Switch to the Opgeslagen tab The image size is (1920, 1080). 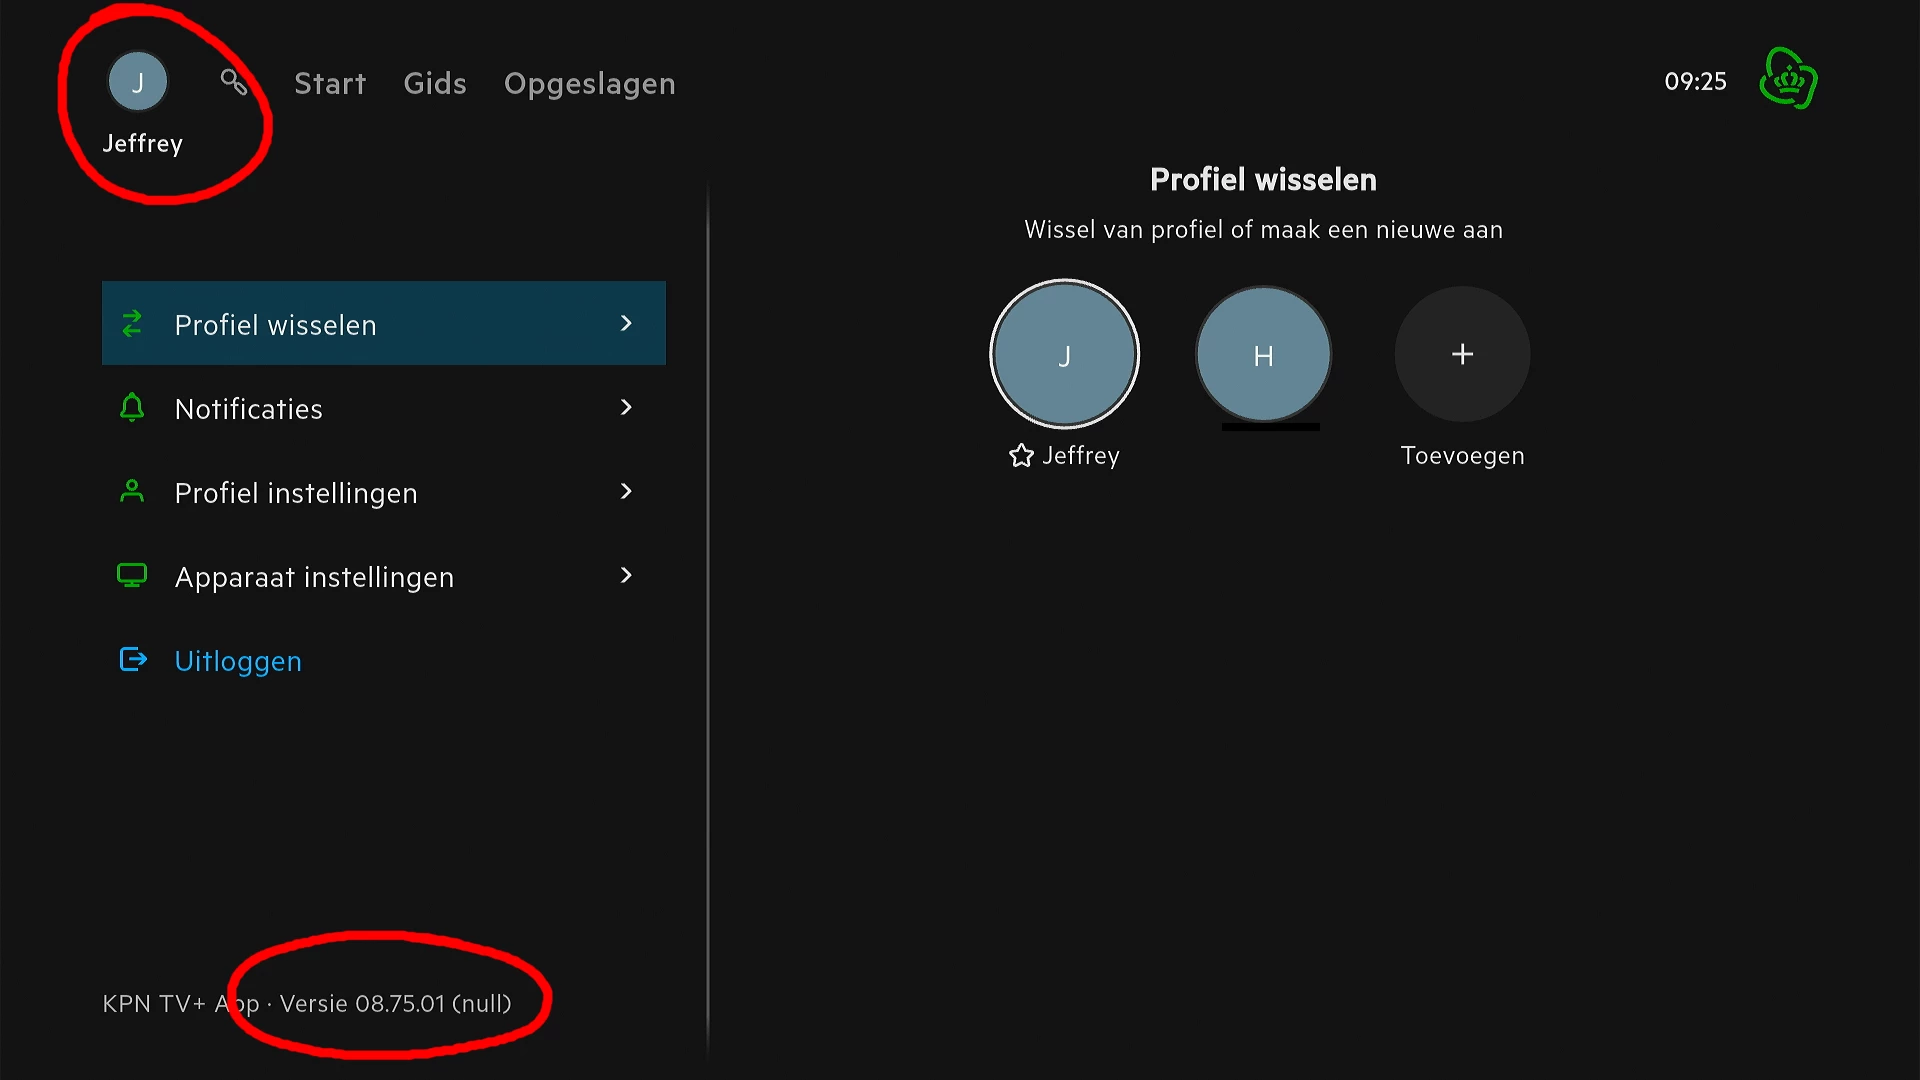tap(590, 83)
